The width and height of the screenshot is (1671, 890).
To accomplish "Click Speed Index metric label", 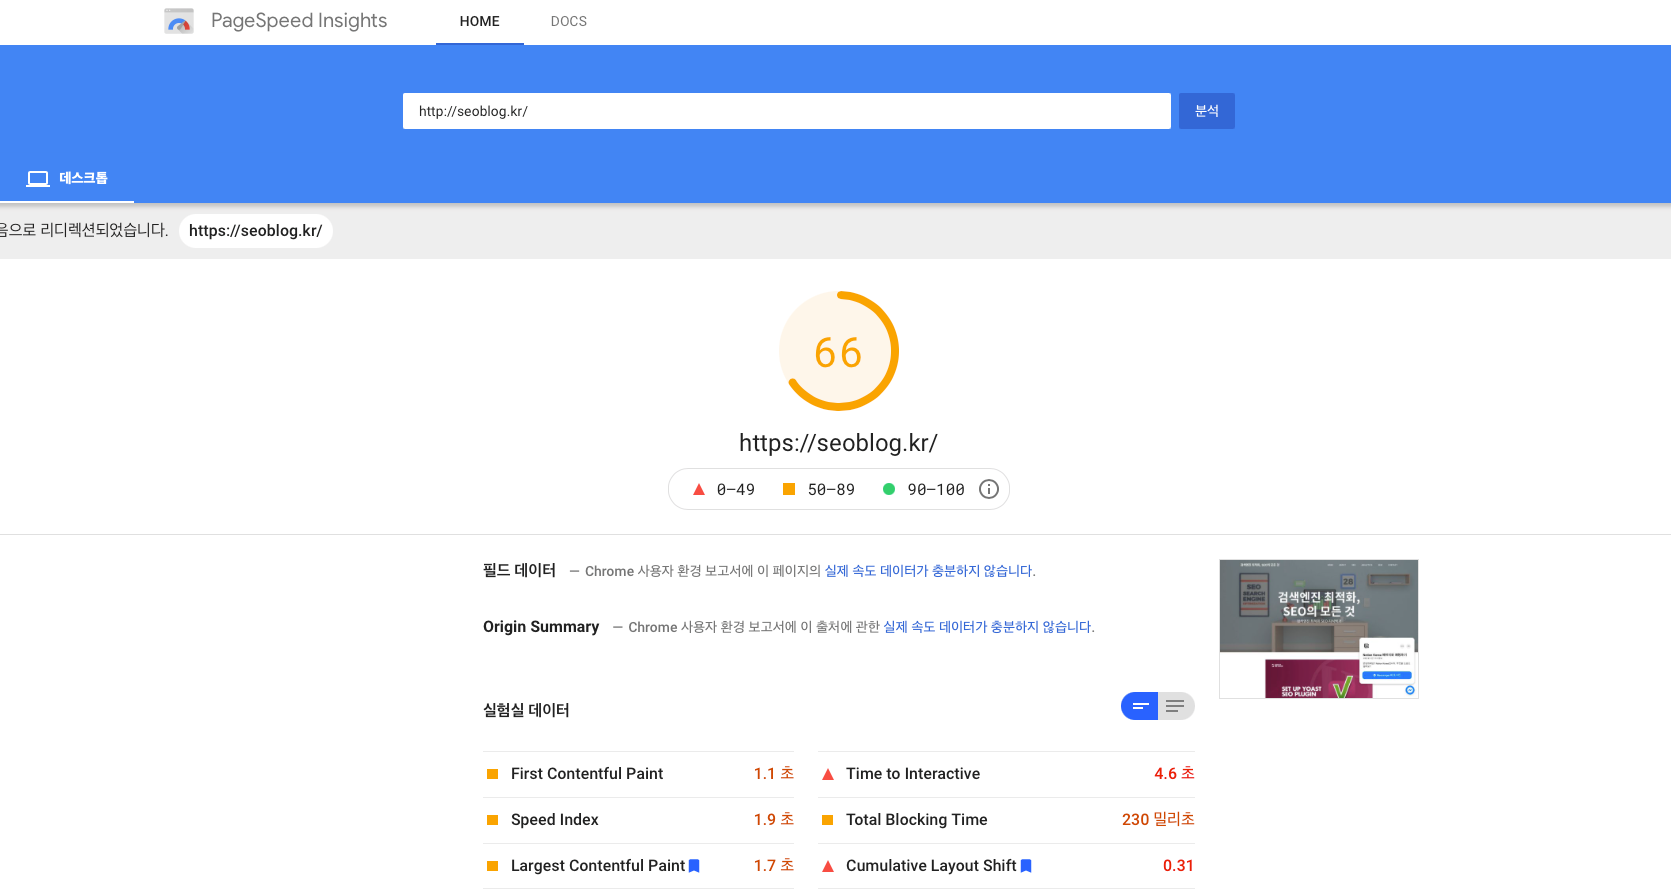I will 555,820.
